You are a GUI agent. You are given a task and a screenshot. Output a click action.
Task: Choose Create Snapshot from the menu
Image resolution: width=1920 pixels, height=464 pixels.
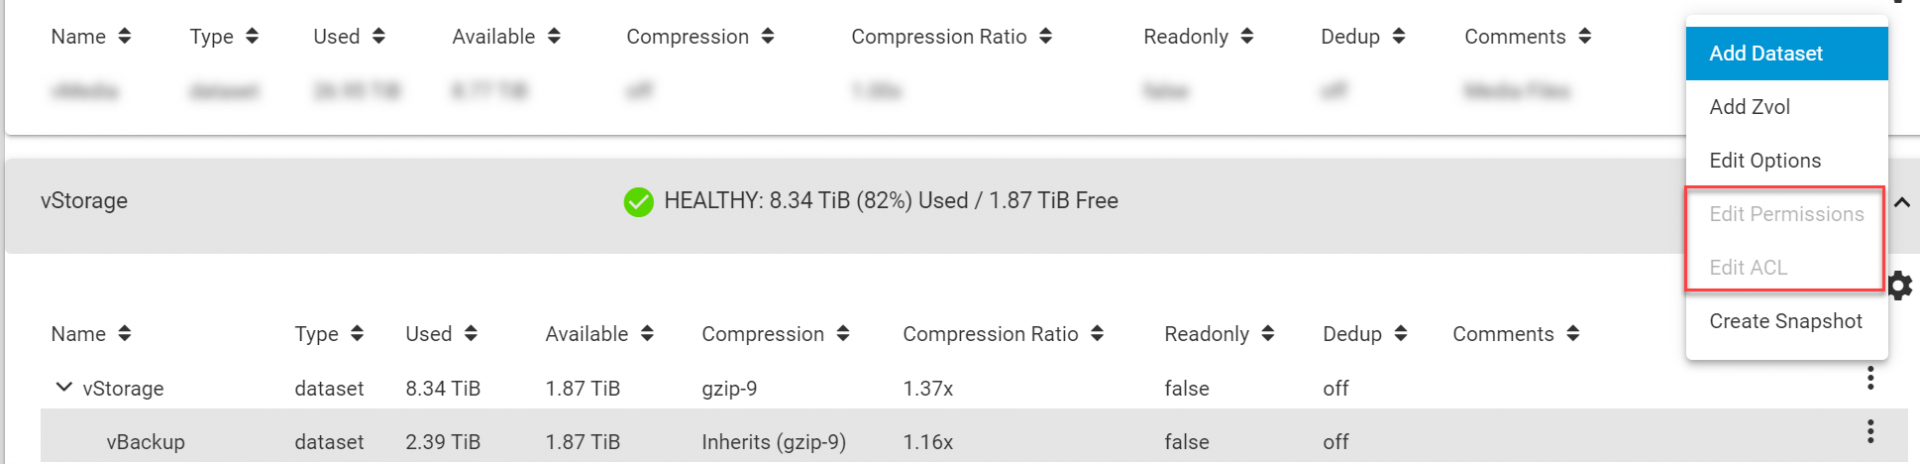pos(1786,321)
